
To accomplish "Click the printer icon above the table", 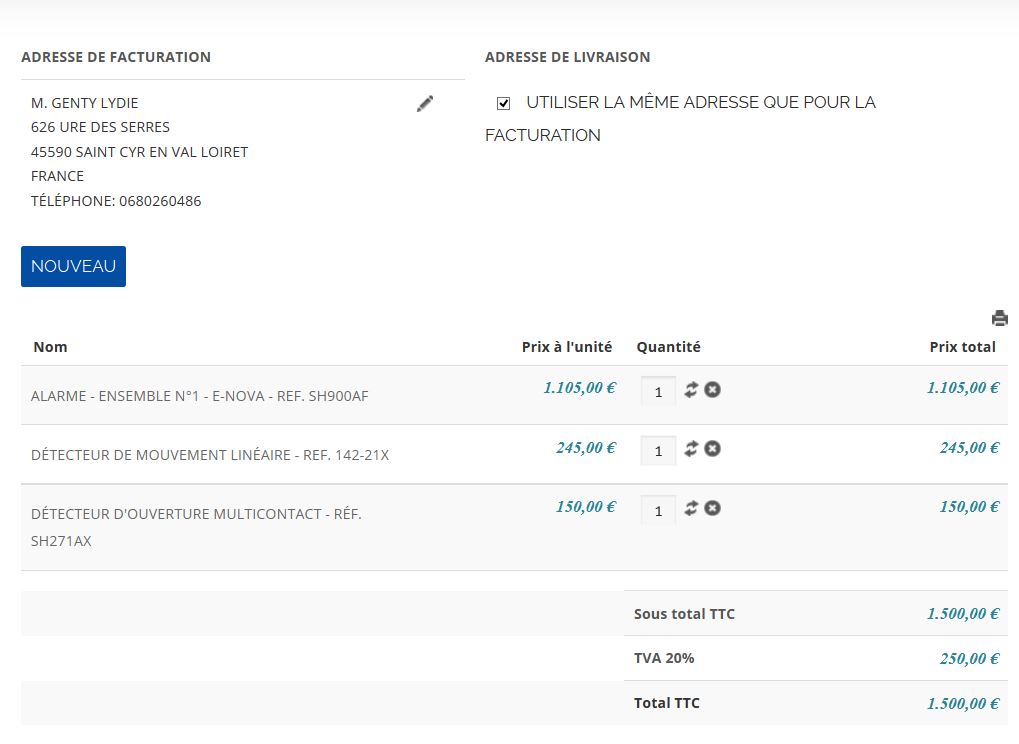I will [999, 318].
